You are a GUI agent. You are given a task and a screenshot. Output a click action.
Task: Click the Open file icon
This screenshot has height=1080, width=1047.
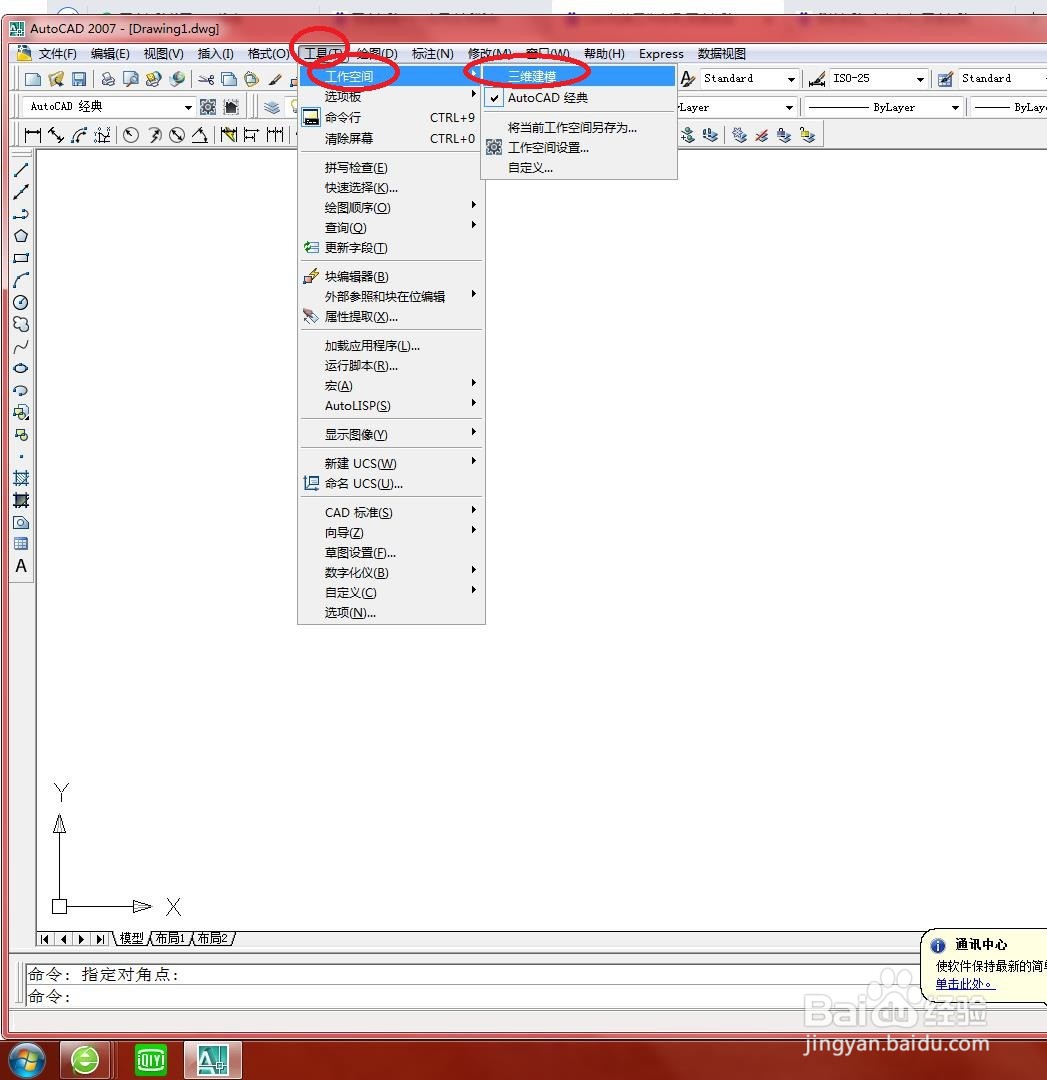(56, 79)
